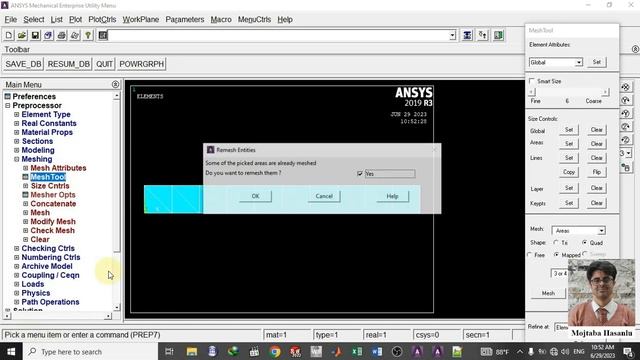Enable the Smart Size checkbox
640x360 pixels.
532,81
